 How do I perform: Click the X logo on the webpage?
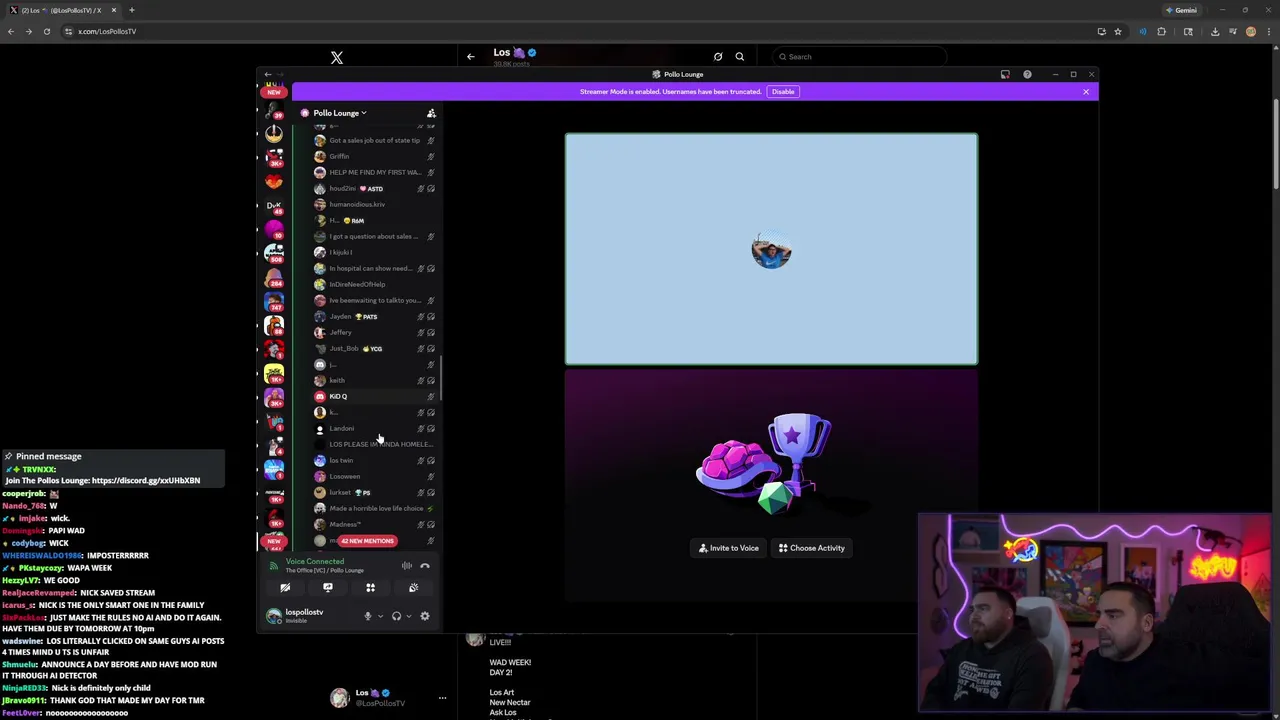click(337, 58)
